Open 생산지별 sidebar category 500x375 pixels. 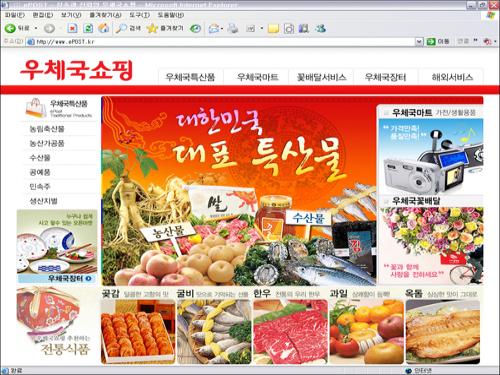pos(44,201)
